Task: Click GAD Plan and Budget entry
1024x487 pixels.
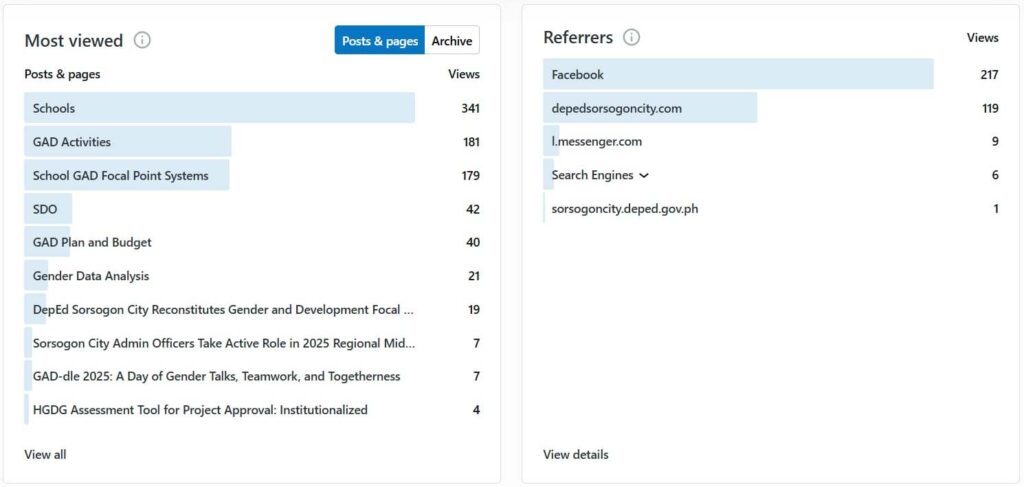Action: 92,243
